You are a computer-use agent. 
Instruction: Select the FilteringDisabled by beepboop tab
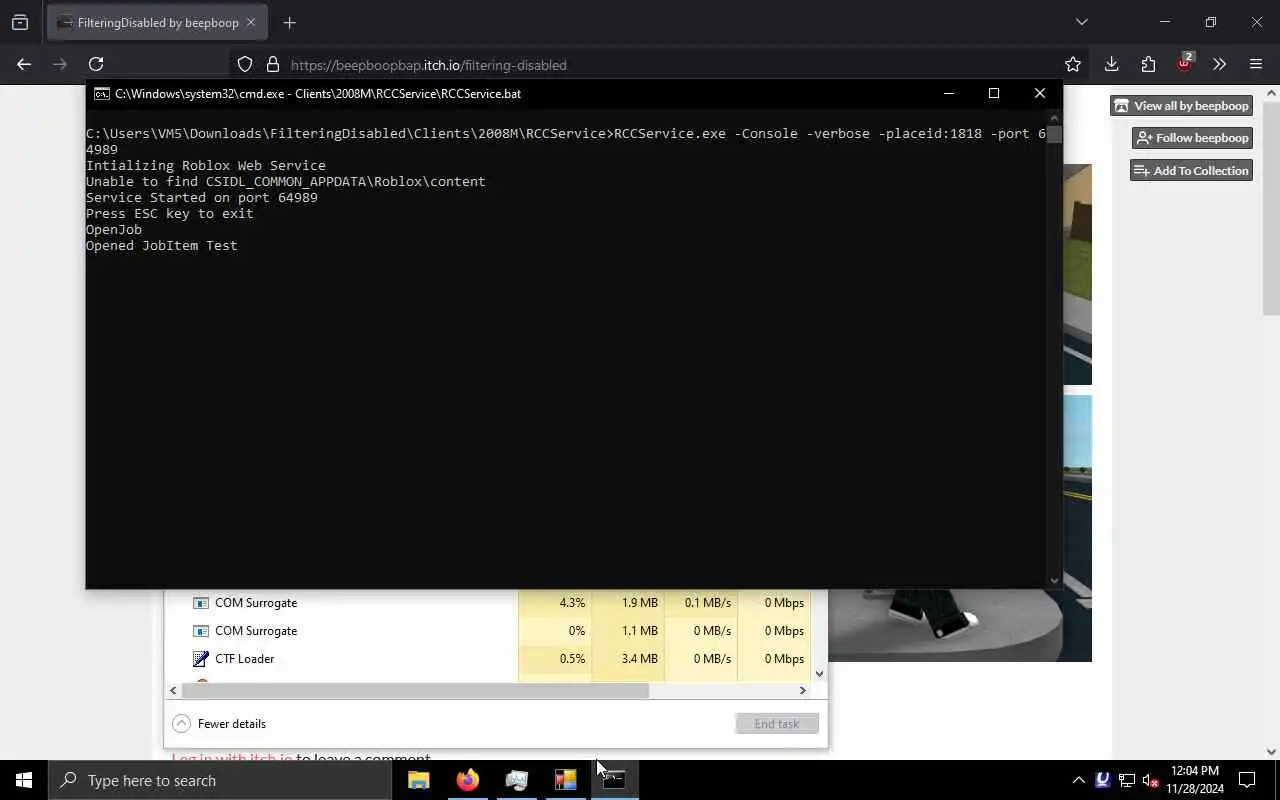tap(157, 22)
